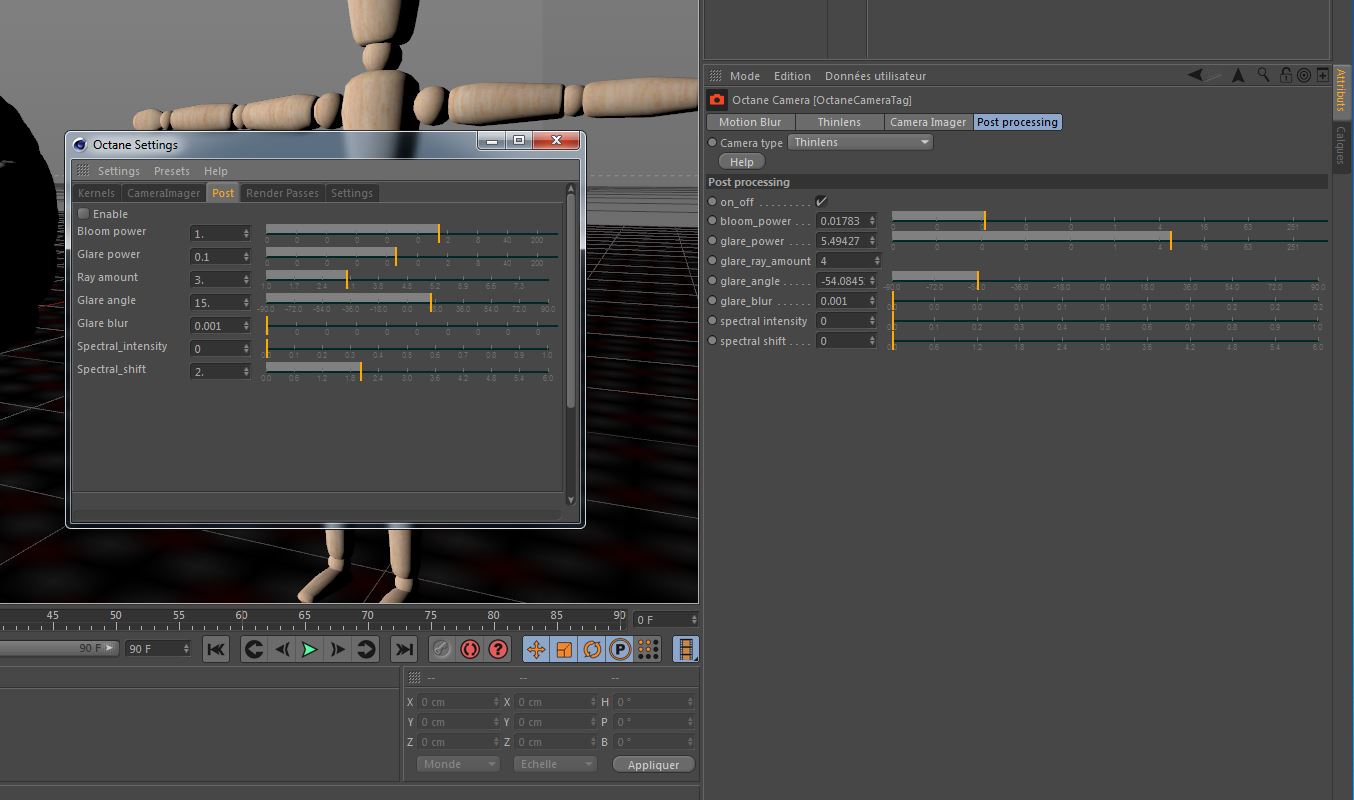Open the Echelle dropdown
The image size is (1354, 800).
[555, 764]
